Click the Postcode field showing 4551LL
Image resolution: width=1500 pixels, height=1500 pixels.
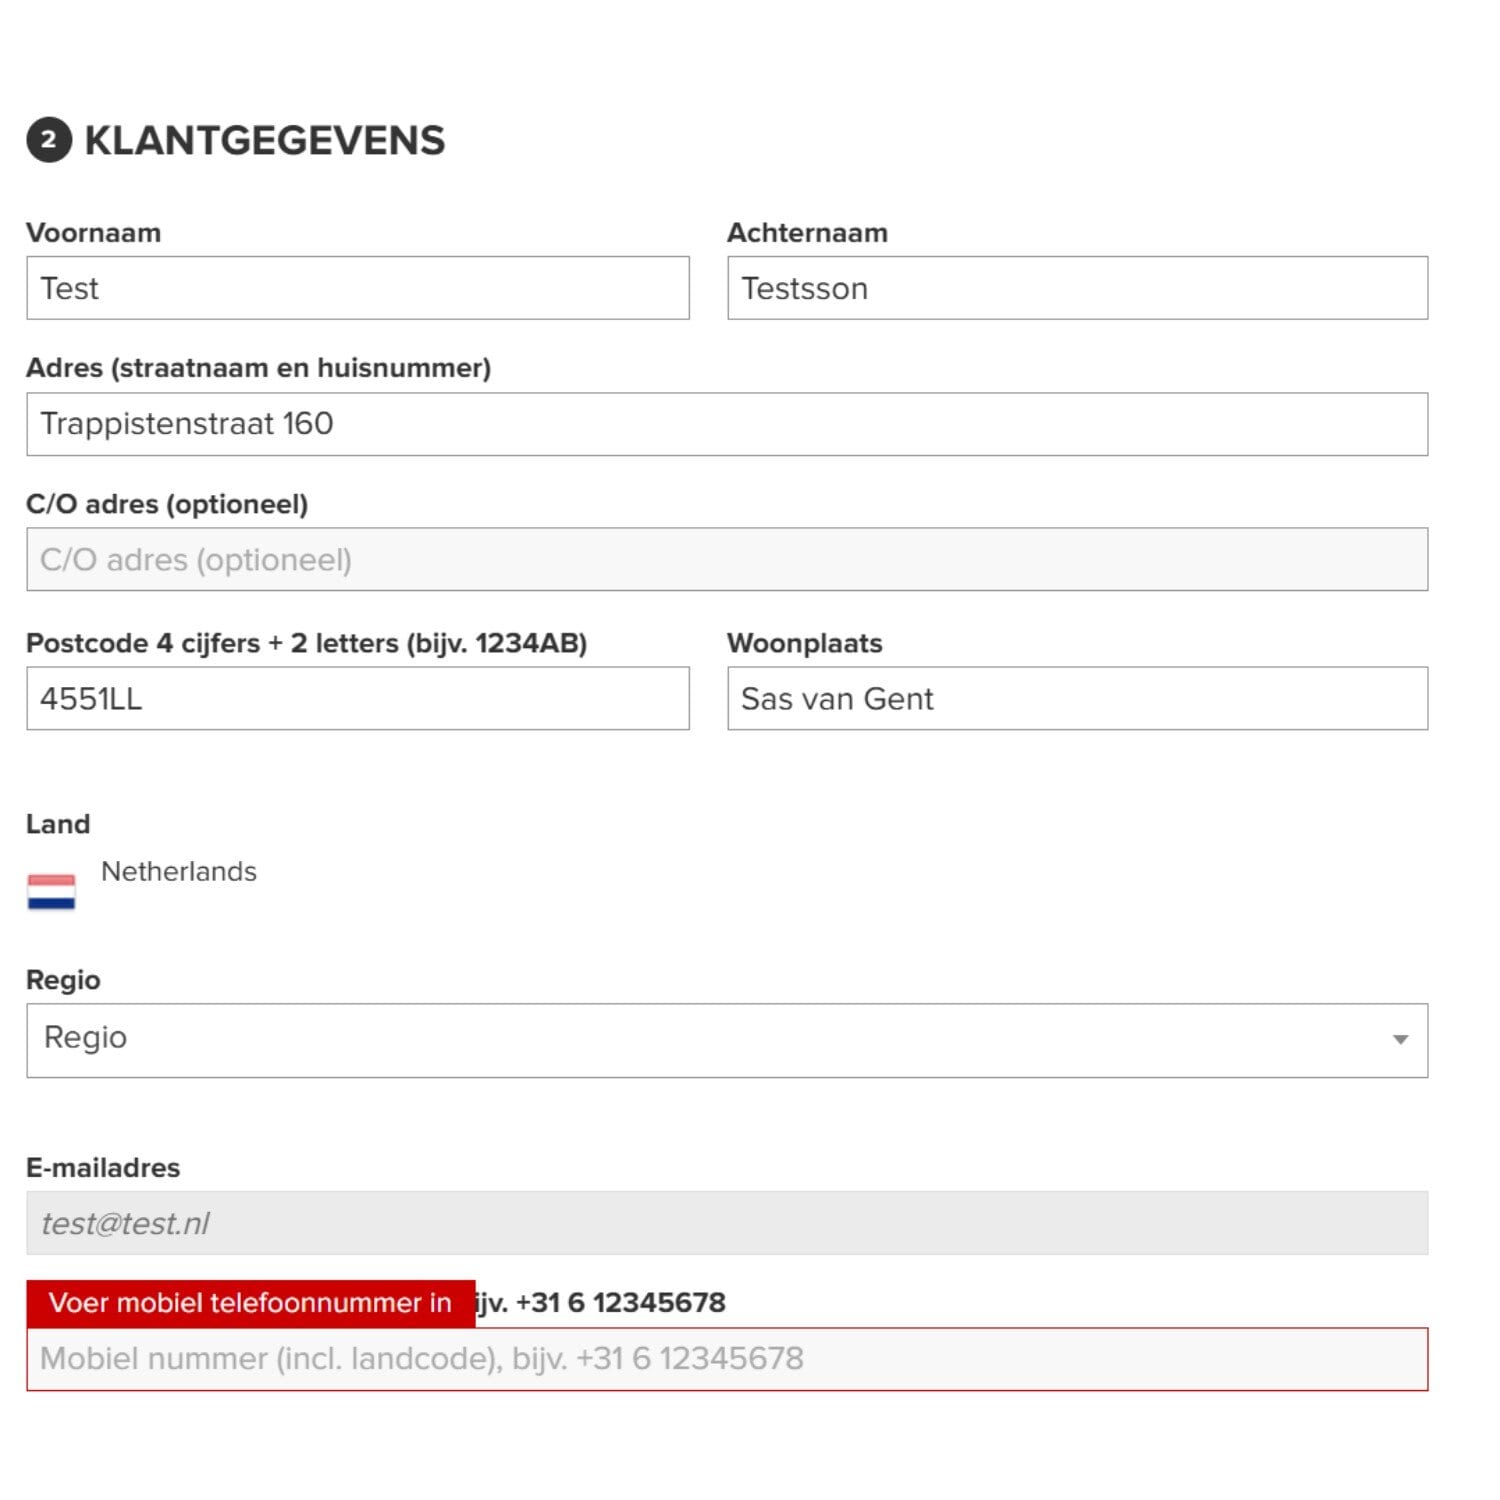point(358,698)
